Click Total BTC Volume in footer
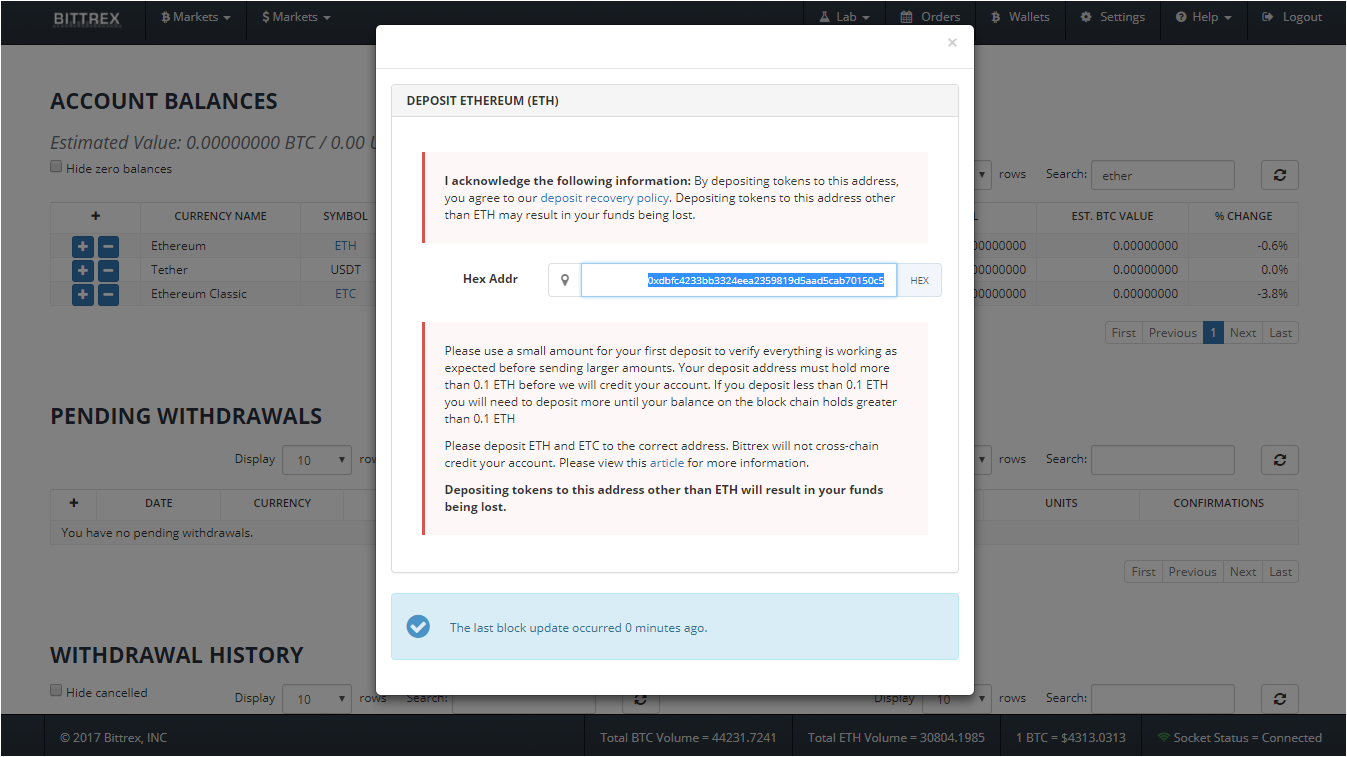Image resolution: width=1347 pixels, height=757 pixels. tap(688, 738)
